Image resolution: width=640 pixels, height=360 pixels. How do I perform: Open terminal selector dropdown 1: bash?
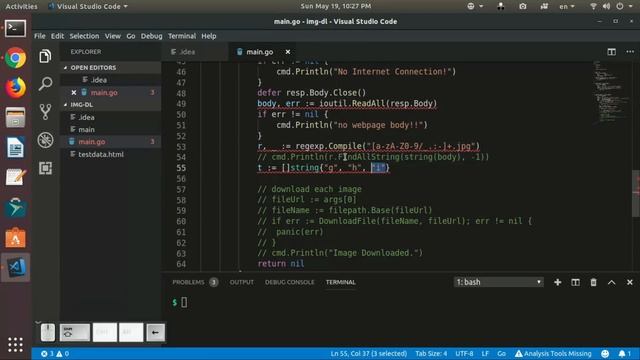pyautogui.click(x=498, y=282)
